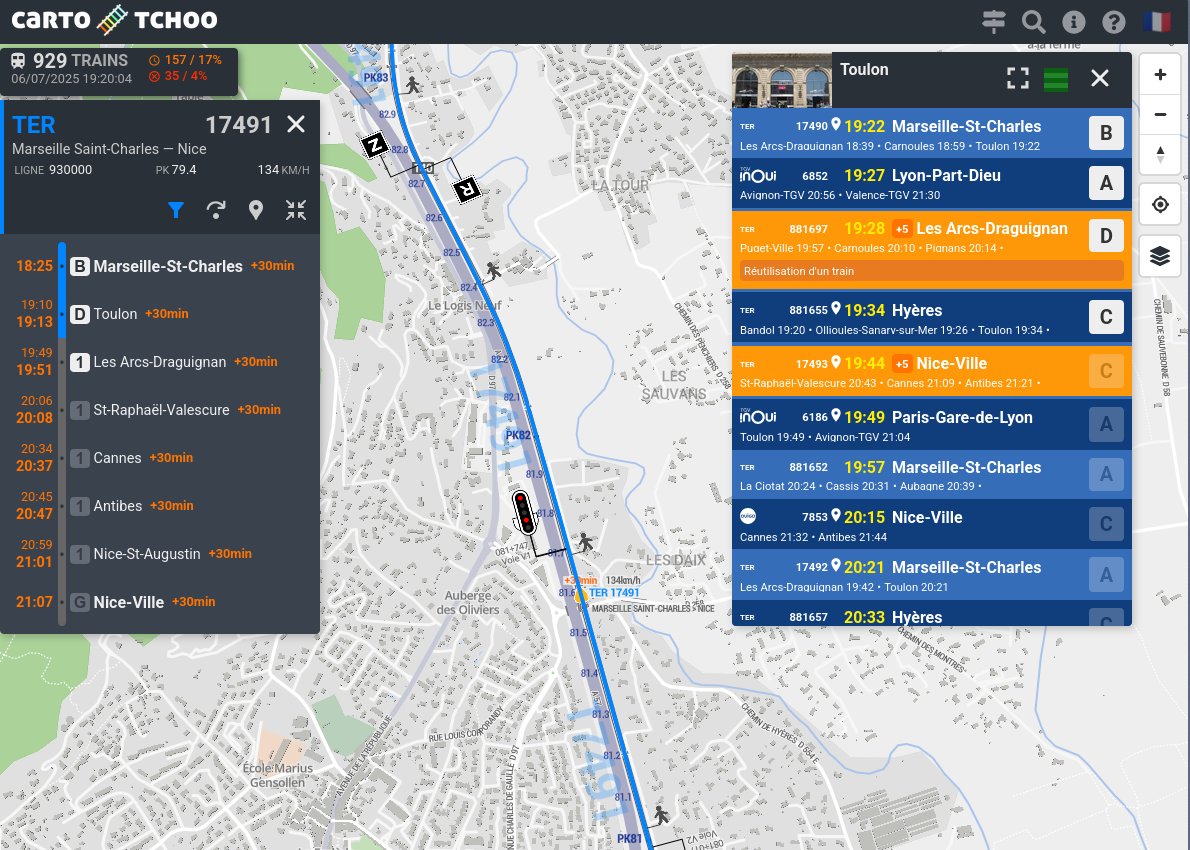1190x850 pixels.
Task: Open inOui 6852 to Lyon-Part-Dieu
Action: coord(931,183)
